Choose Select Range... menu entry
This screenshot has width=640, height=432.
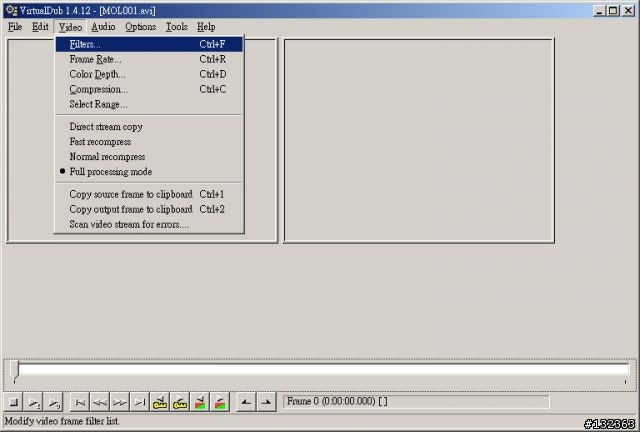click(149, 105)
